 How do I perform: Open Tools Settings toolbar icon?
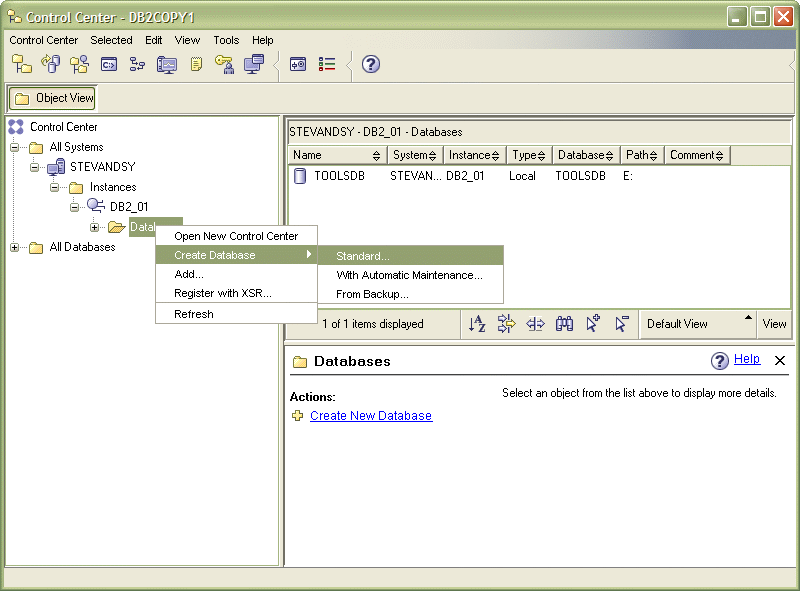[x=298, y=64]
